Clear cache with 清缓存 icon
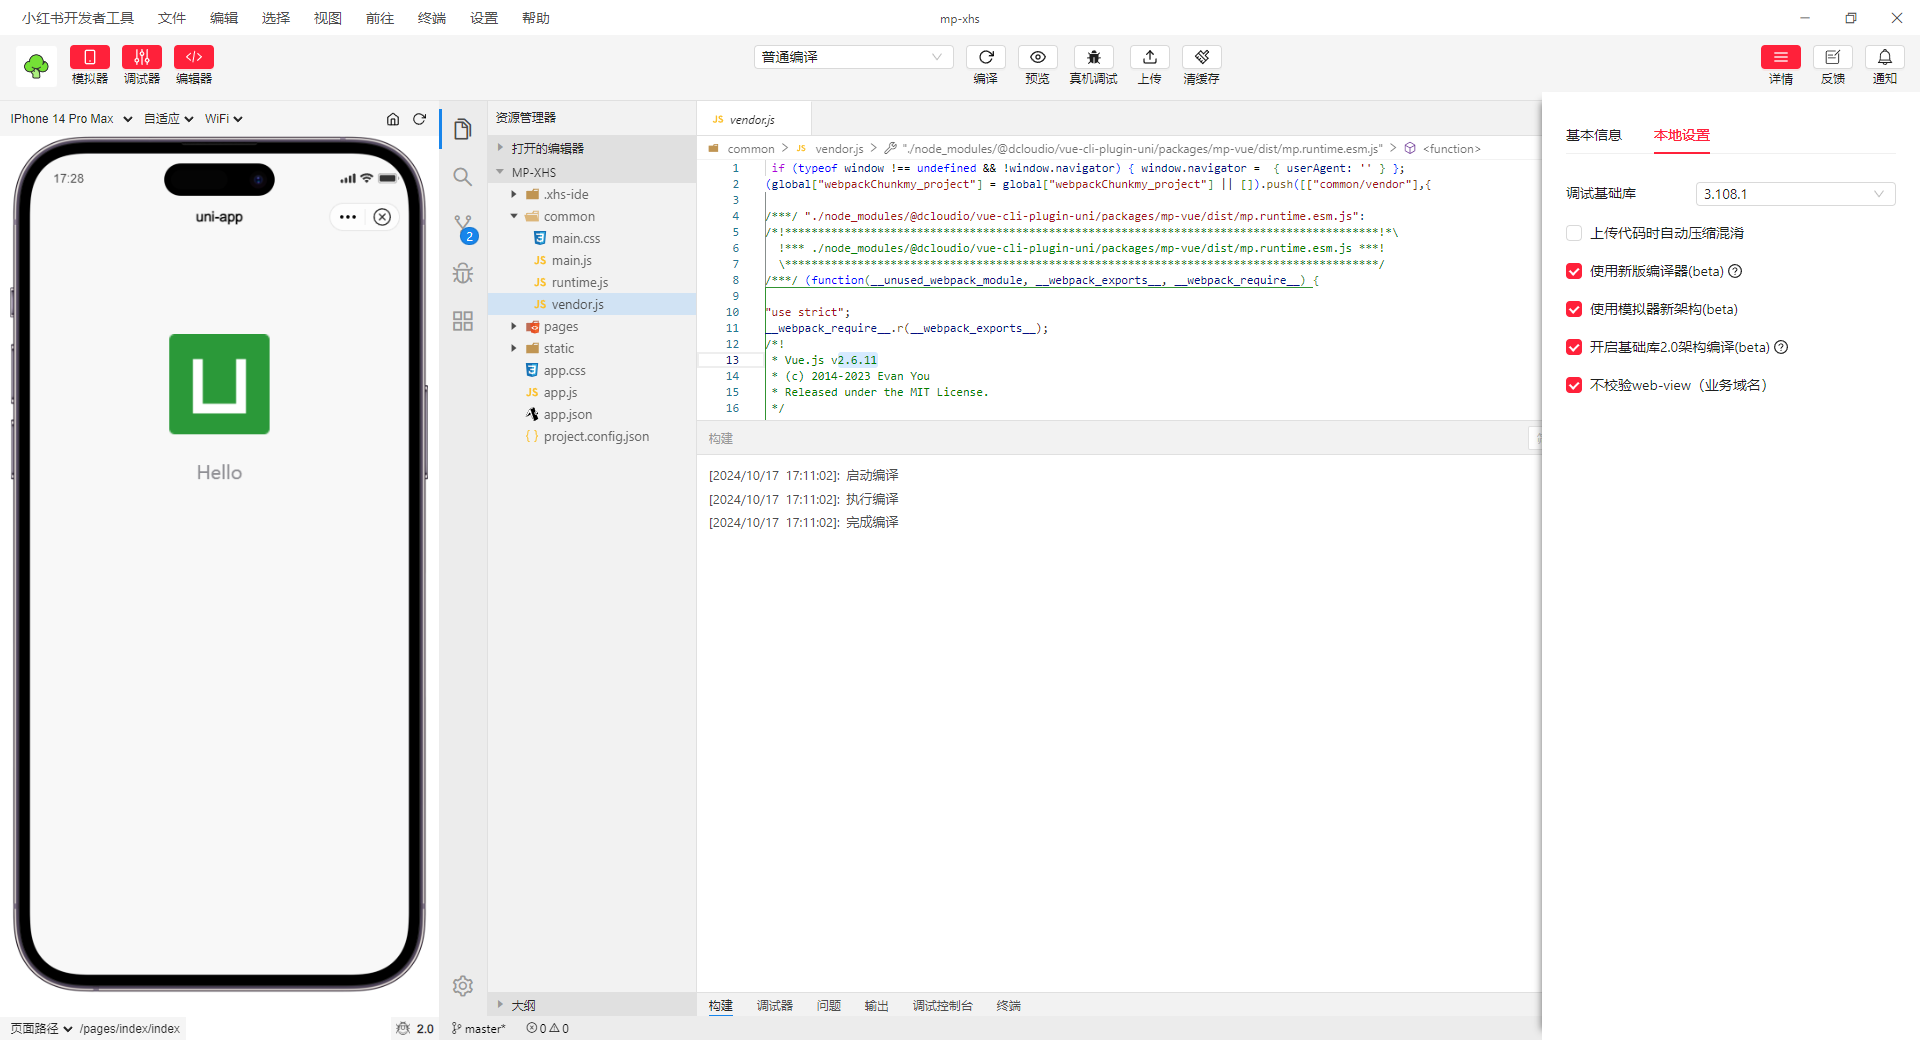The height and width of the screenshot is (1040, 1920). coord(1202,57)
